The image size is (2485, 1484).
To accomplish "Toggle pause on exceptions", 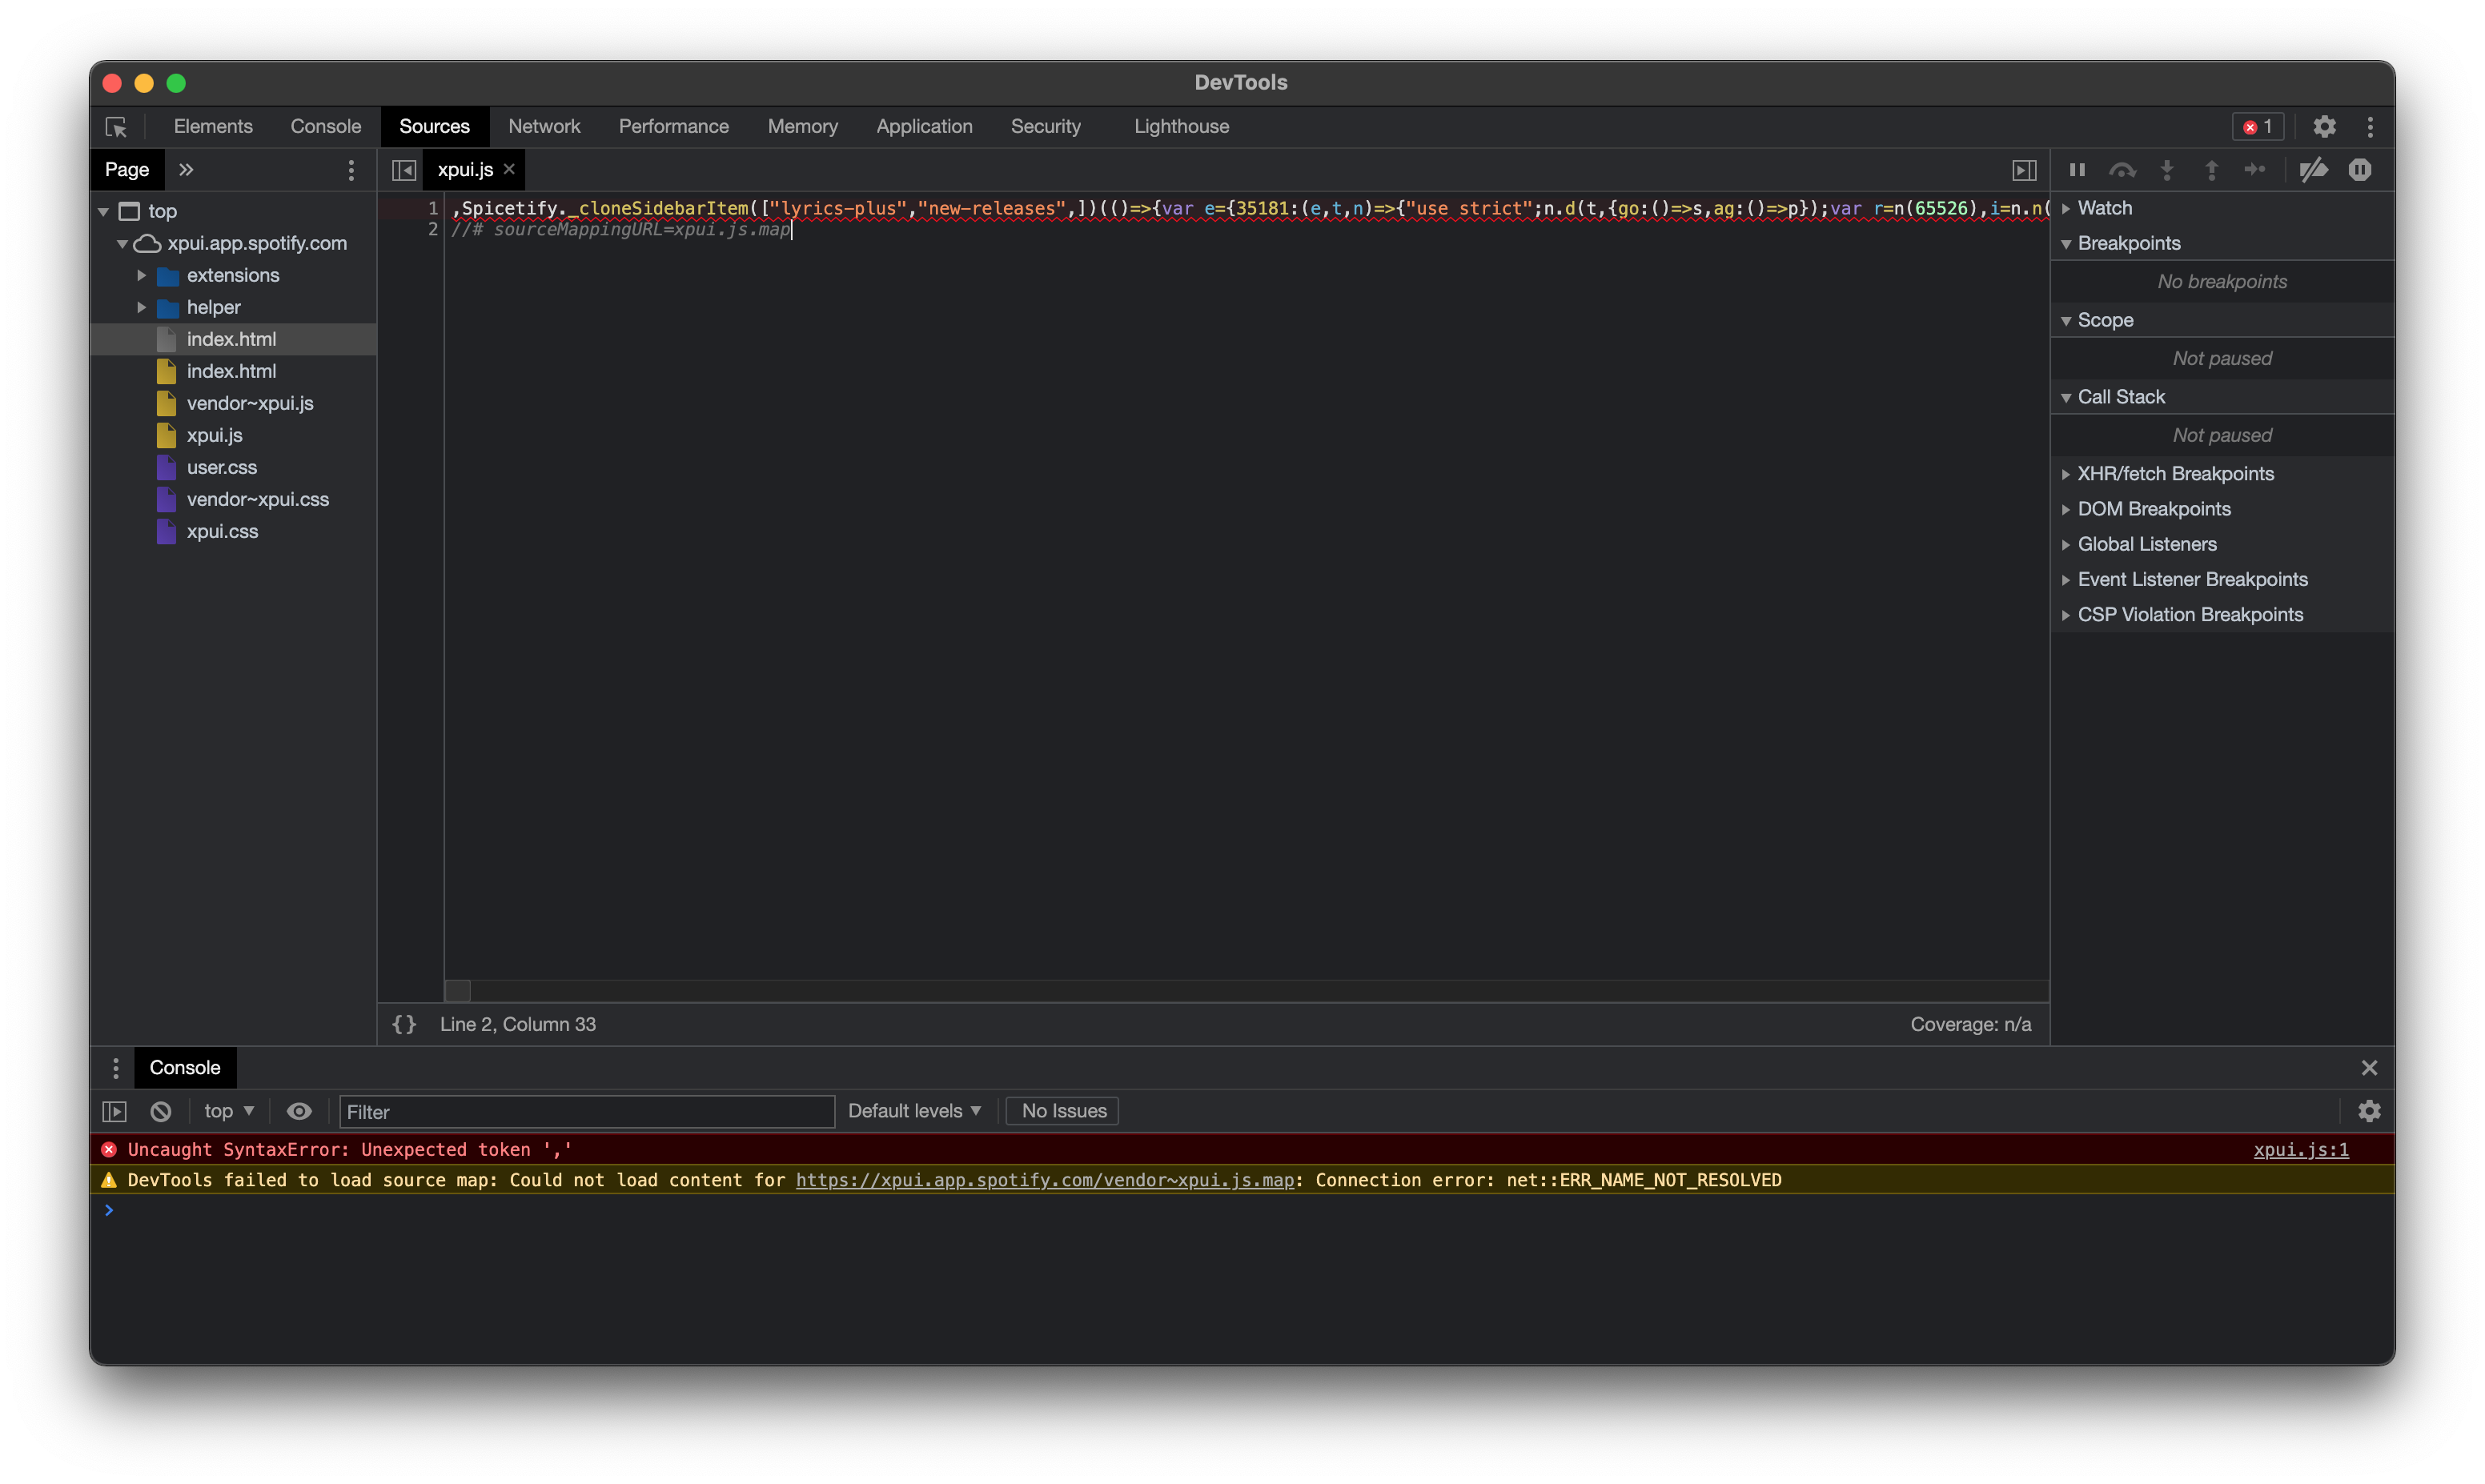I will 2360,170.
